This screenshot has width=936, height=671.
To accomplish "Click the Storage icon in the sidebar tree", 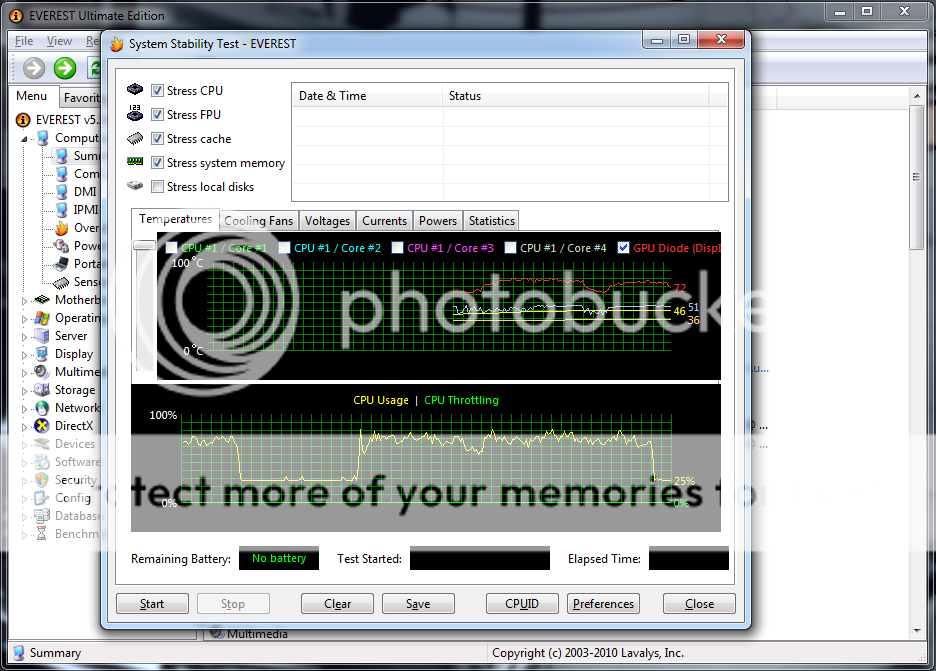I will click(x=42, y=390).
